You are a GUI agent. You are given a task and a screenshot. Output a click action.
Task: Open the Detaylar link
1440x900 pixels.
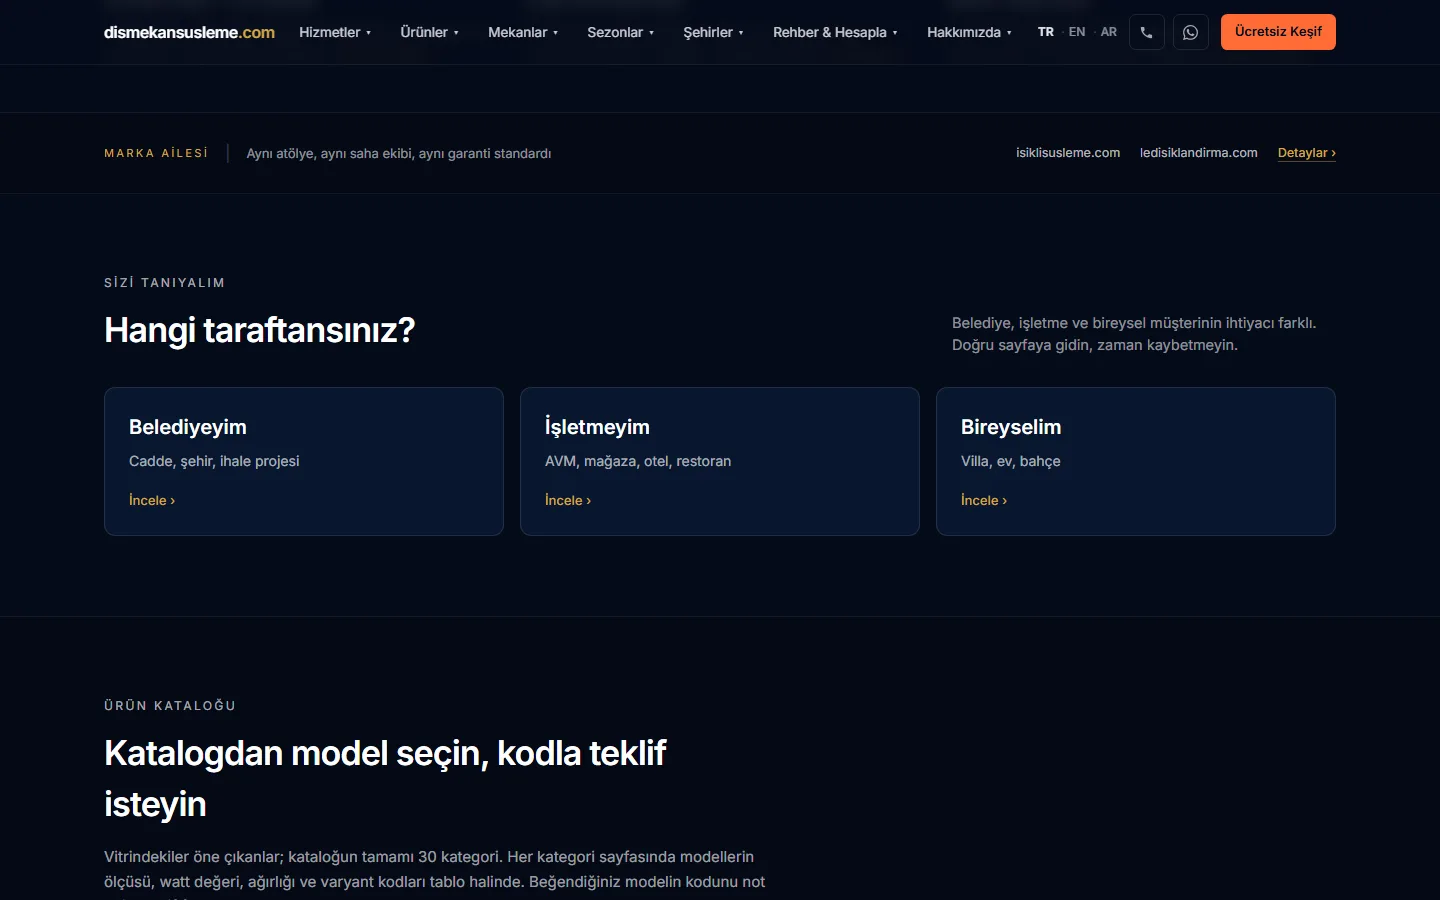pos(1307,153)
